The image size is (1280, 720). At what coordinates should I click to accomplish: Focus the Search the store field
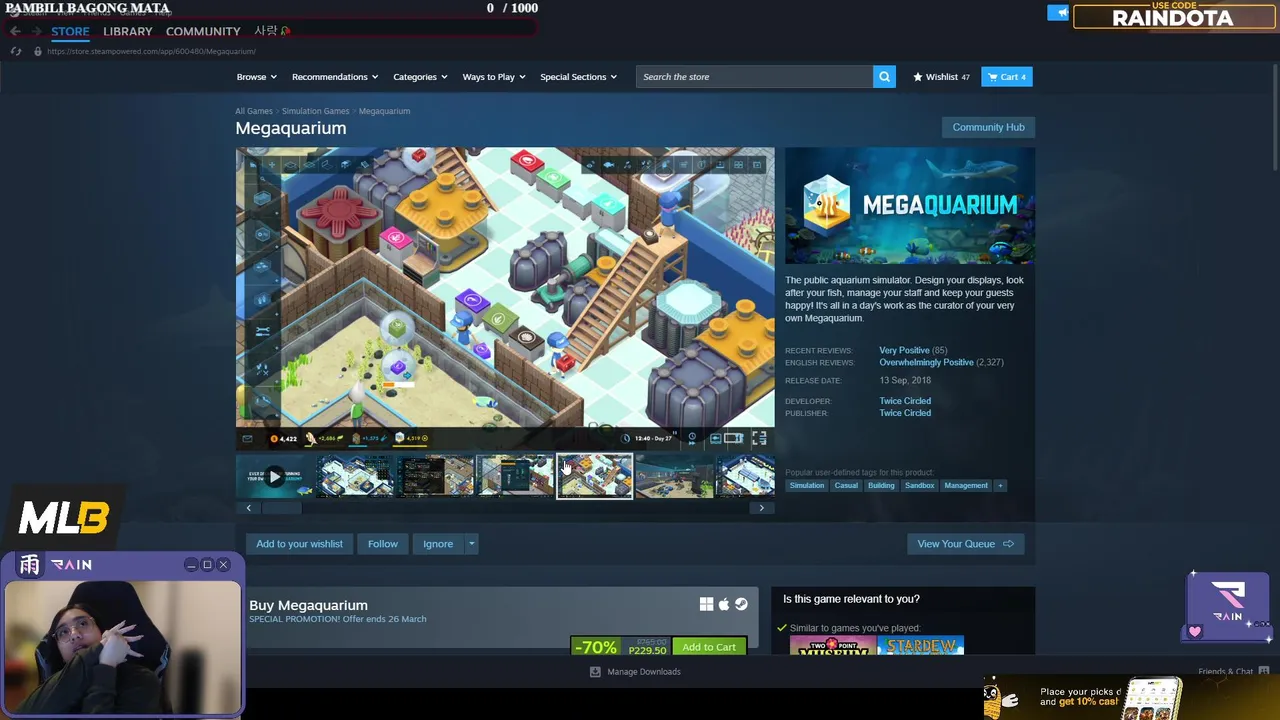point(755,77)
